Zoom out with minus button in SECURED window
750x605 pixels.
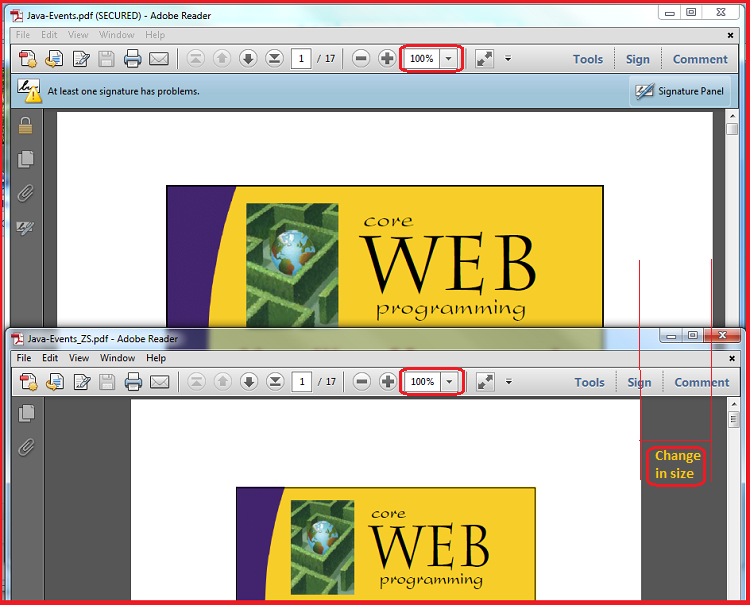361,58
